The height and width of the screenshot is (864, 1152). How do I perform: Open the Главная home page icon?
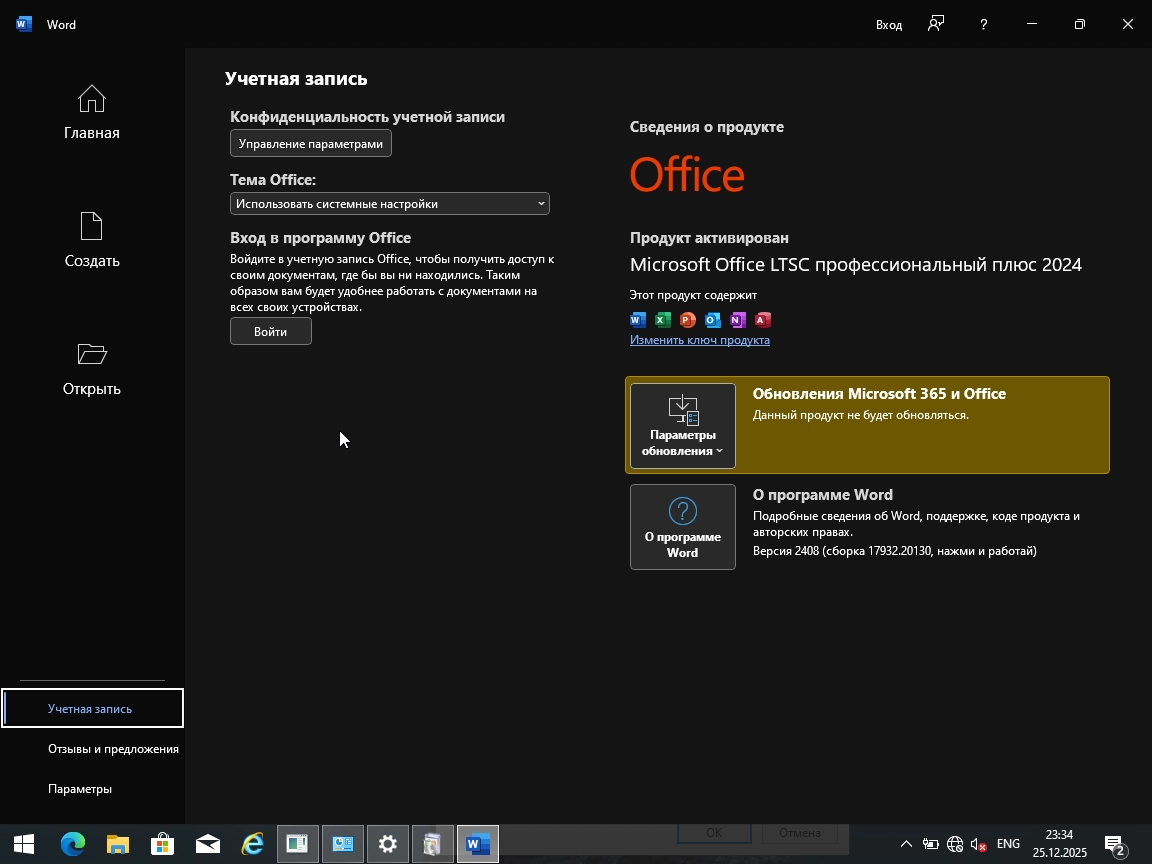pos(91,100)
